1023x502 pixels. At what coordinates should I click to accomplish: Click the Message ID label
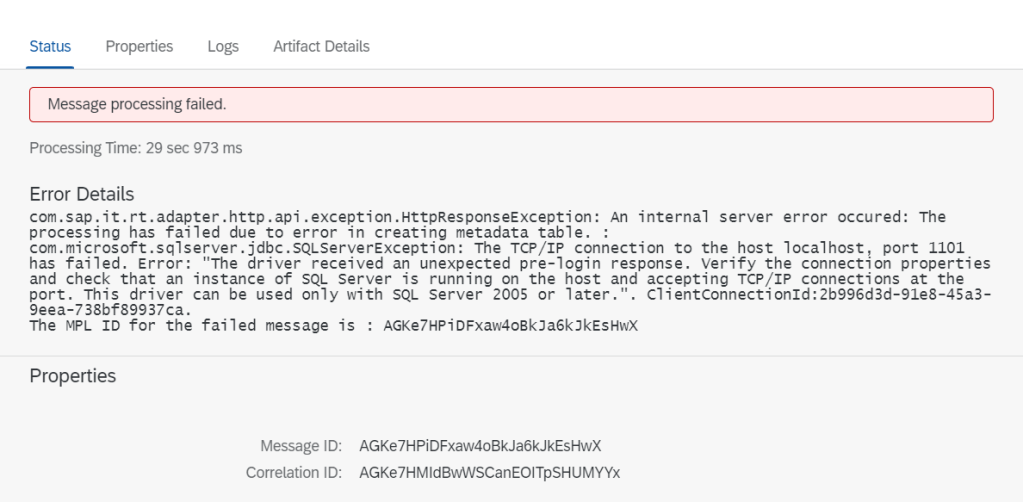pos(301,445)
